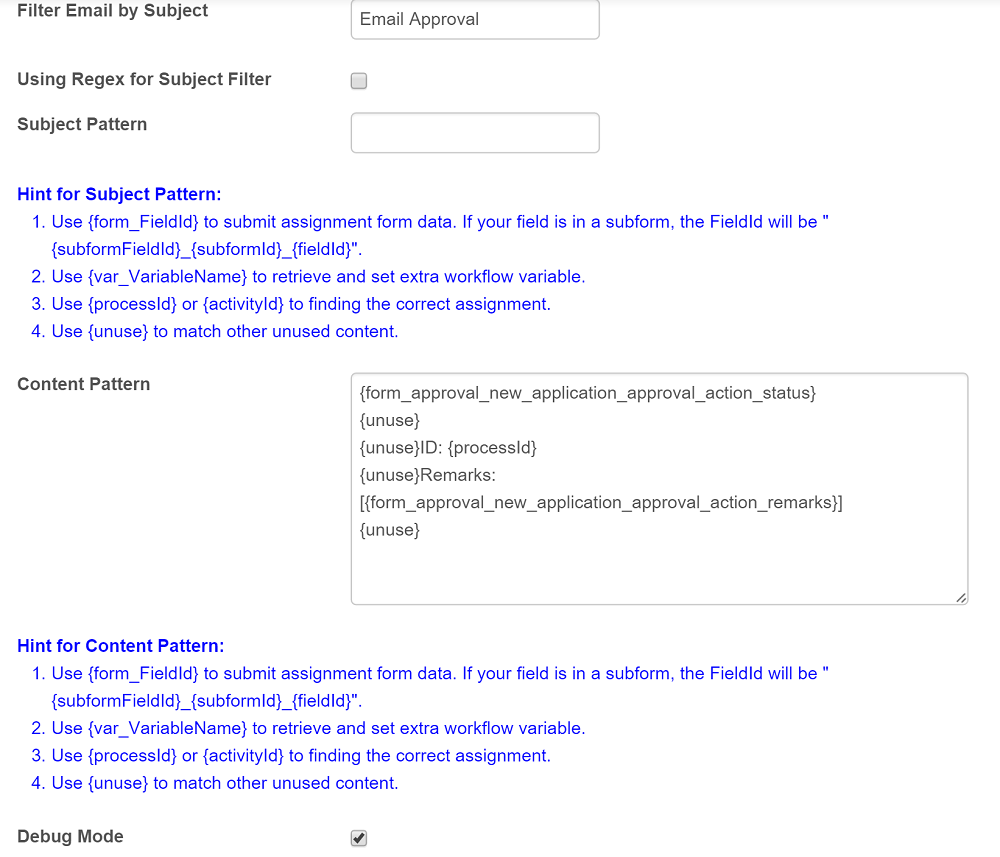Viewport: 1000px width, 857px height.
Task: Click the "Hint for Content Pattern:" heading
Action: click(121, 646)
